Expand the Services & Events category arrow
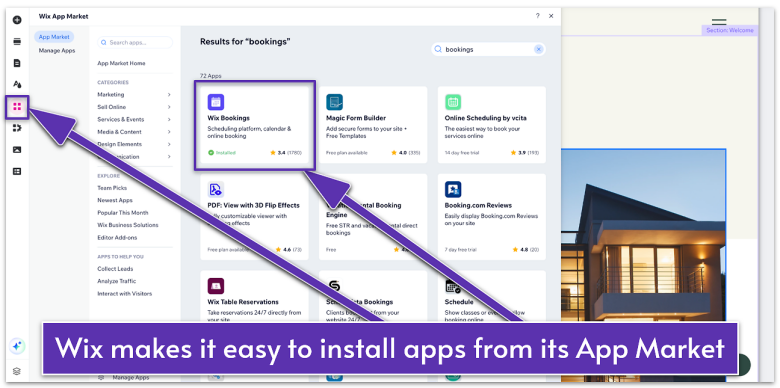This screenshot has height=388, width=780. (169, 119)
